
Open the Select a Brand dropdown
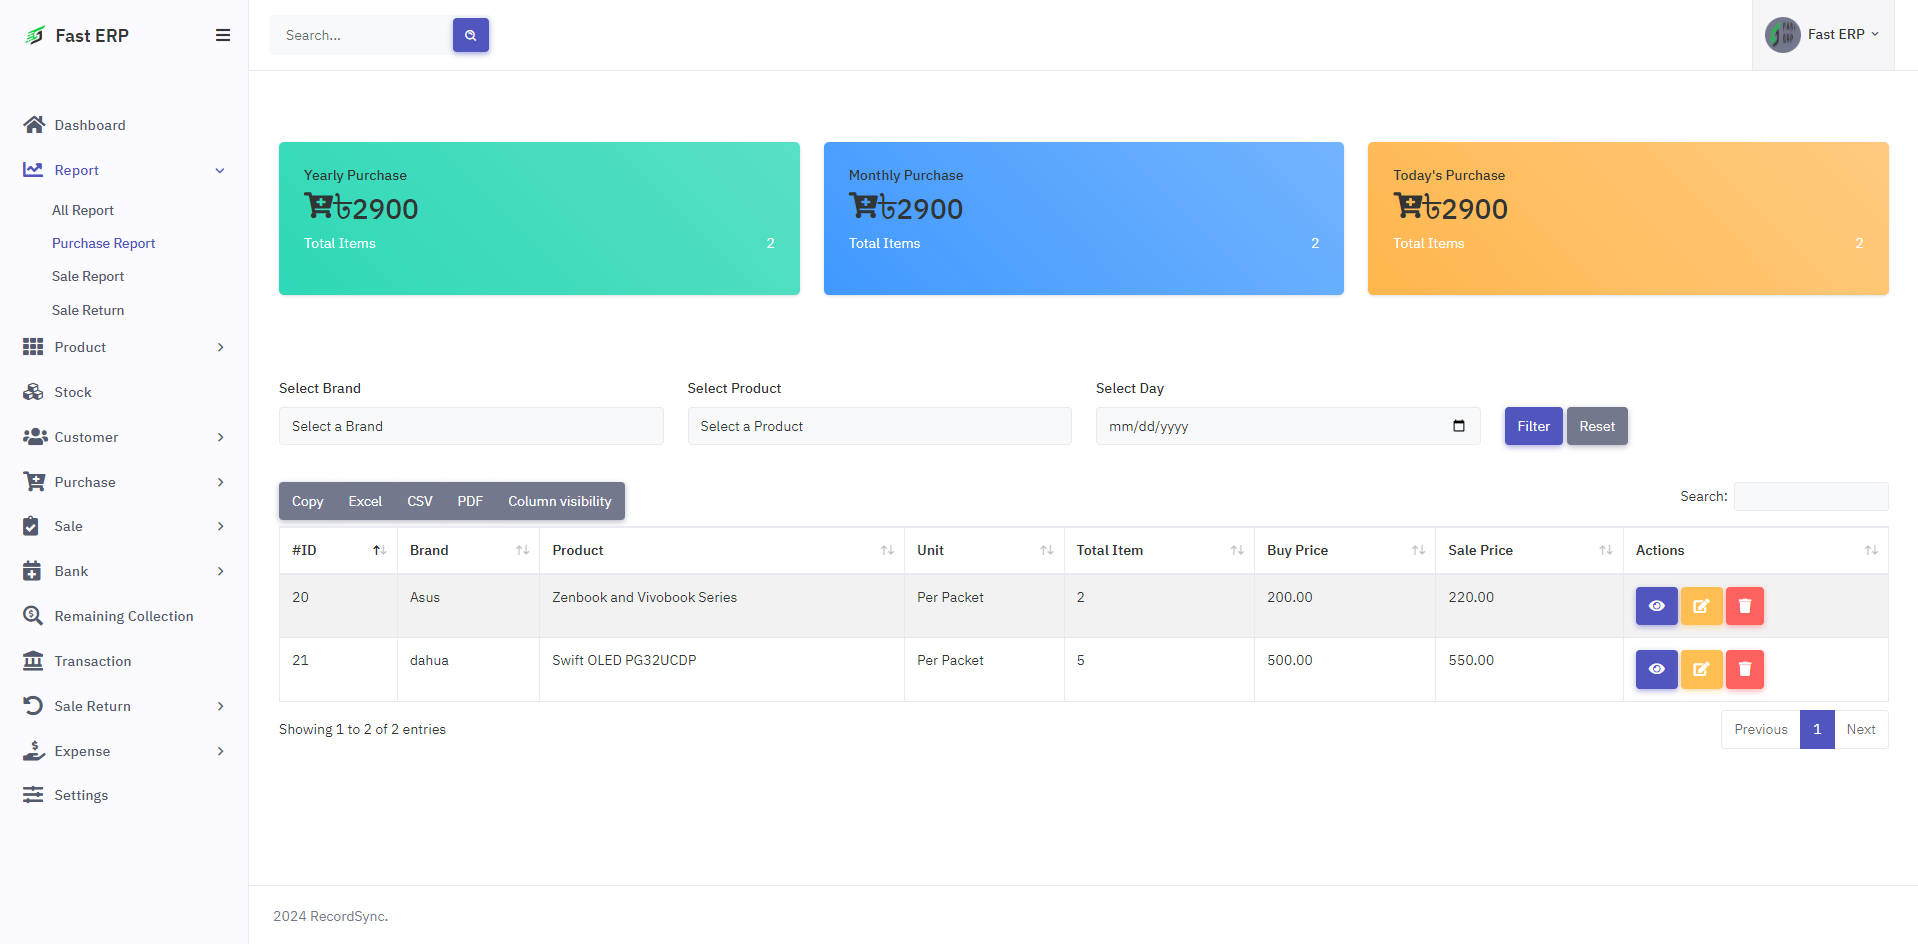(470, 426)
